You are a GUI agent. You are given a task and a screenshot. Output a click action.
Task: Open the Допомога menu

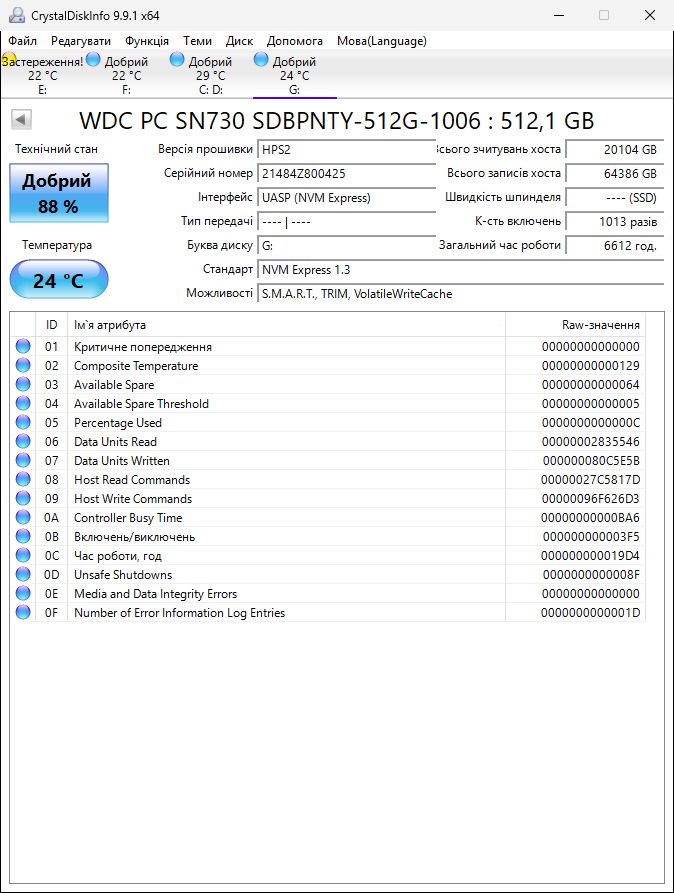coord(295,41)
